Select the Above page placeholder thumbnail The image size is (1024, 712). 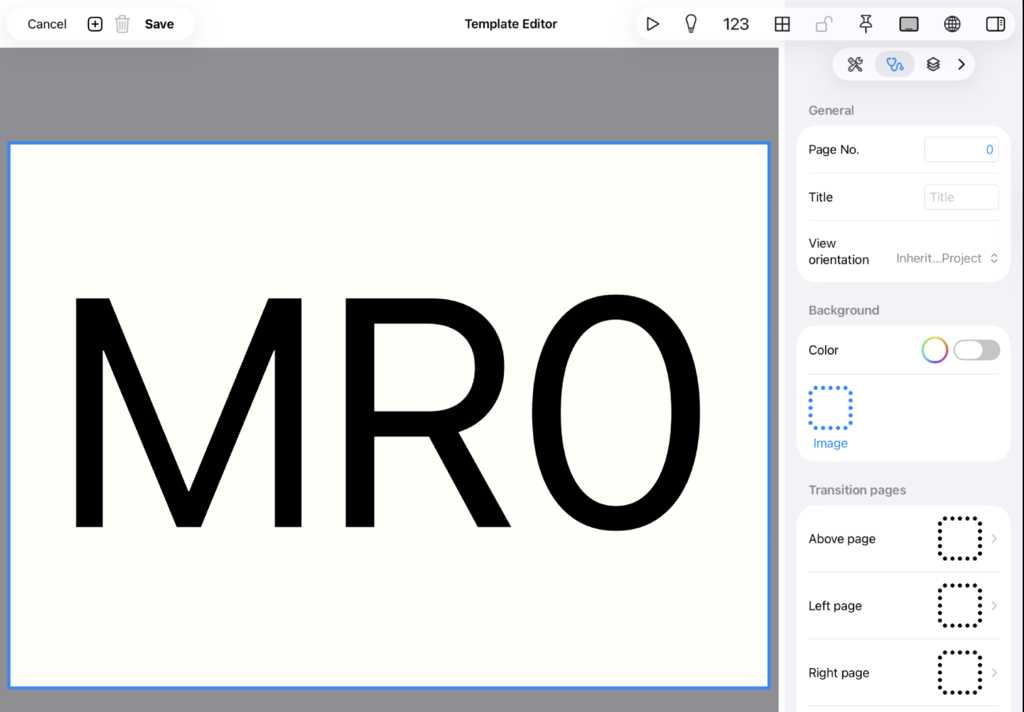point(959,539)
